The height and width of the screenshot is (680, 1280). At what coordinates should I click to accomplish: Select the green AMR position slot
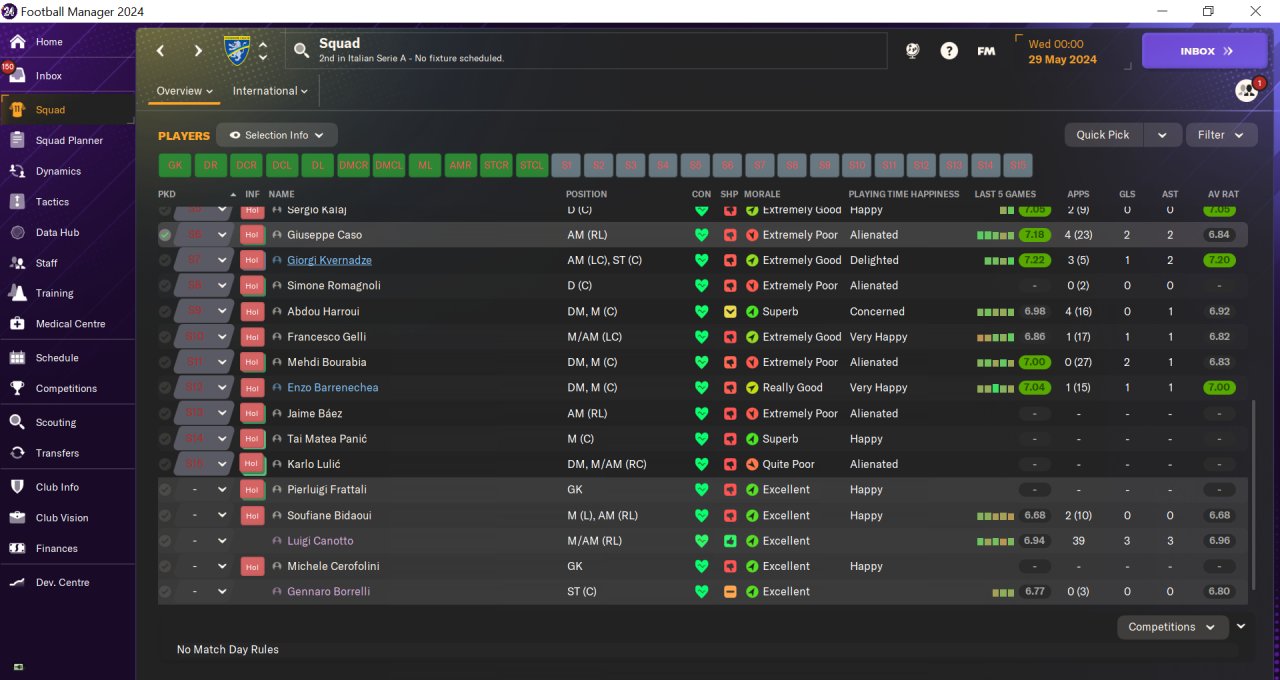coord(460,166)
